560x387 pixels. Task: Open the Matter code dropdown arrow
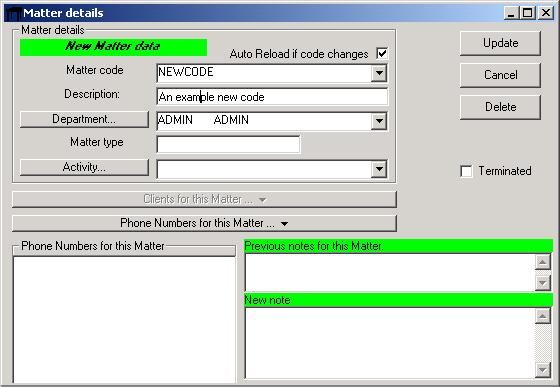click(379, 73)
